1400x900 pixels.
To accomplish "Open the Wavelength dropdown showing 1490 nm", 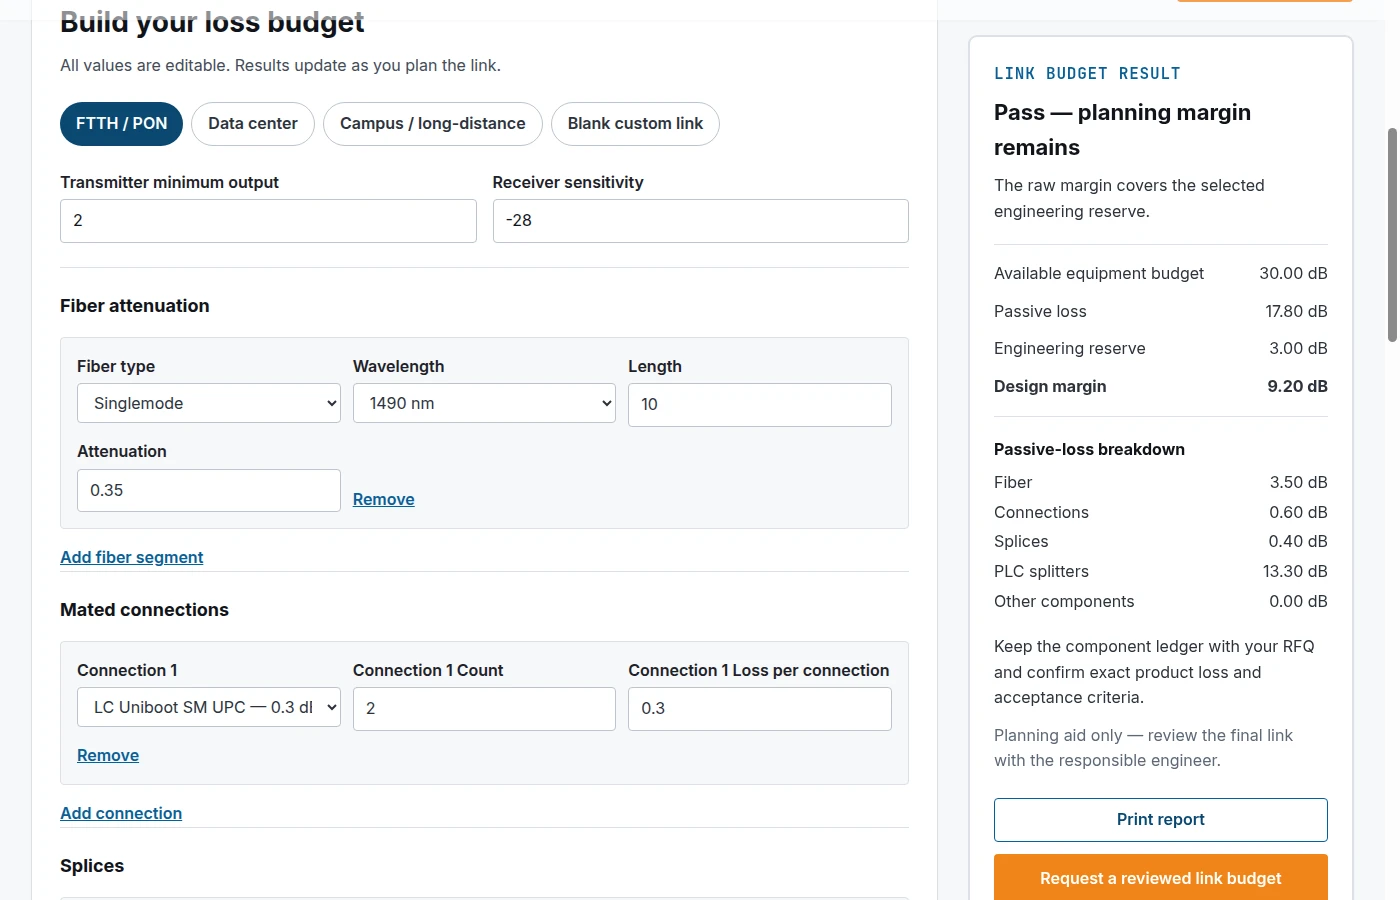I will pos(484,403).
